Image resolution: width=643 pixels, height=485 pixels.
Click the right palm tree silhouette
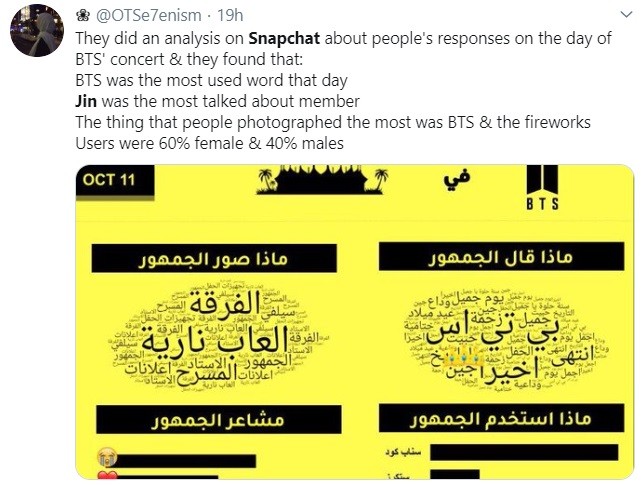[x=381, y=180]
